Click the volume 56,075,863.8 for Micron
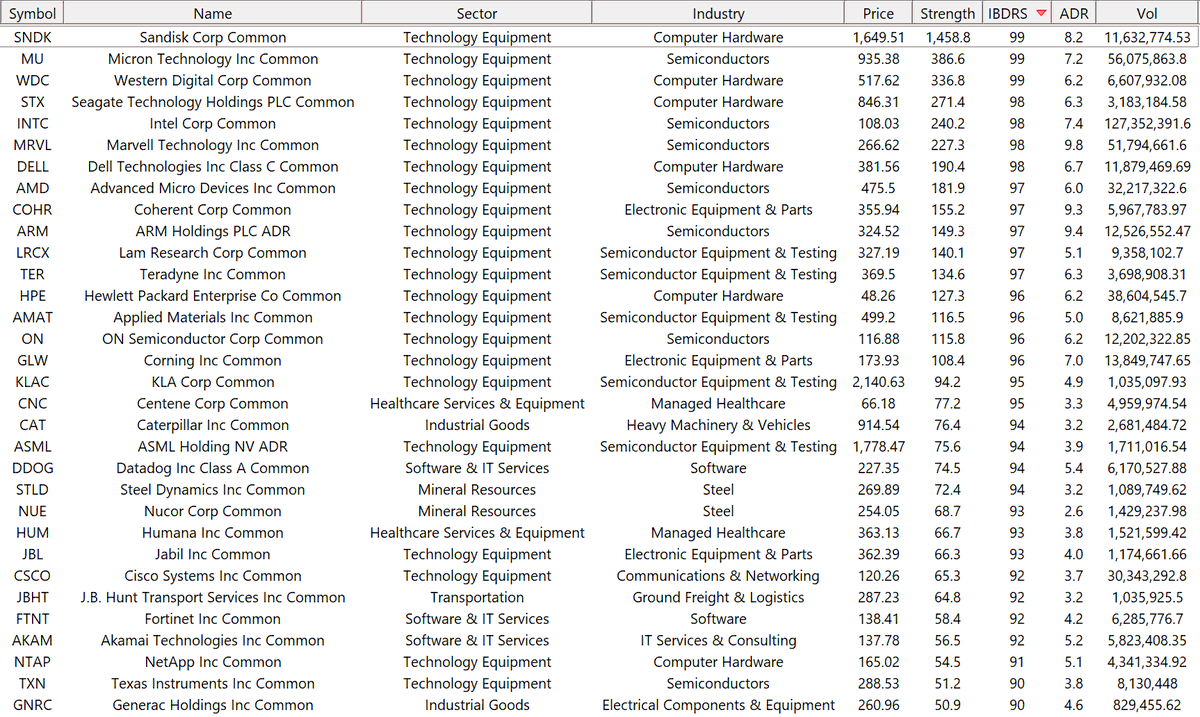Viewport: 1200px width, 717px height. tap(1148, 59)
